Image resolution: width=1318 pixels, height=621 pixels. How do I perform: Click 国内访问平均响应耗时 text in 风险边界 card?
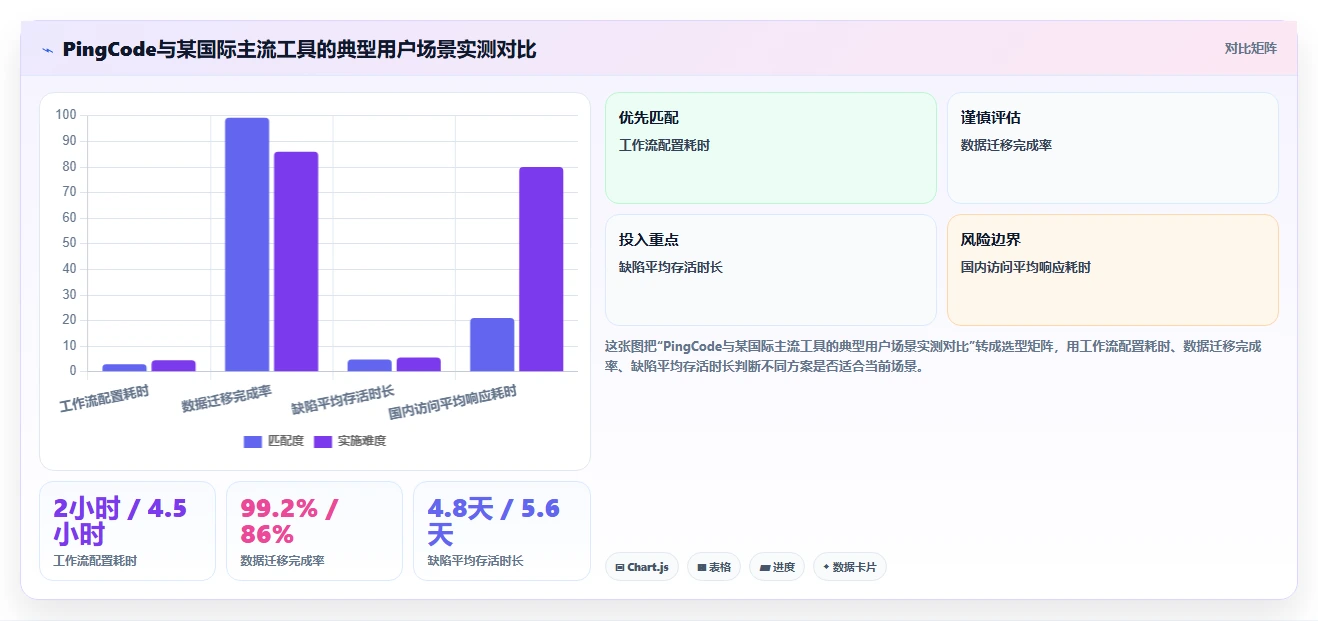tap(1026, 267)
